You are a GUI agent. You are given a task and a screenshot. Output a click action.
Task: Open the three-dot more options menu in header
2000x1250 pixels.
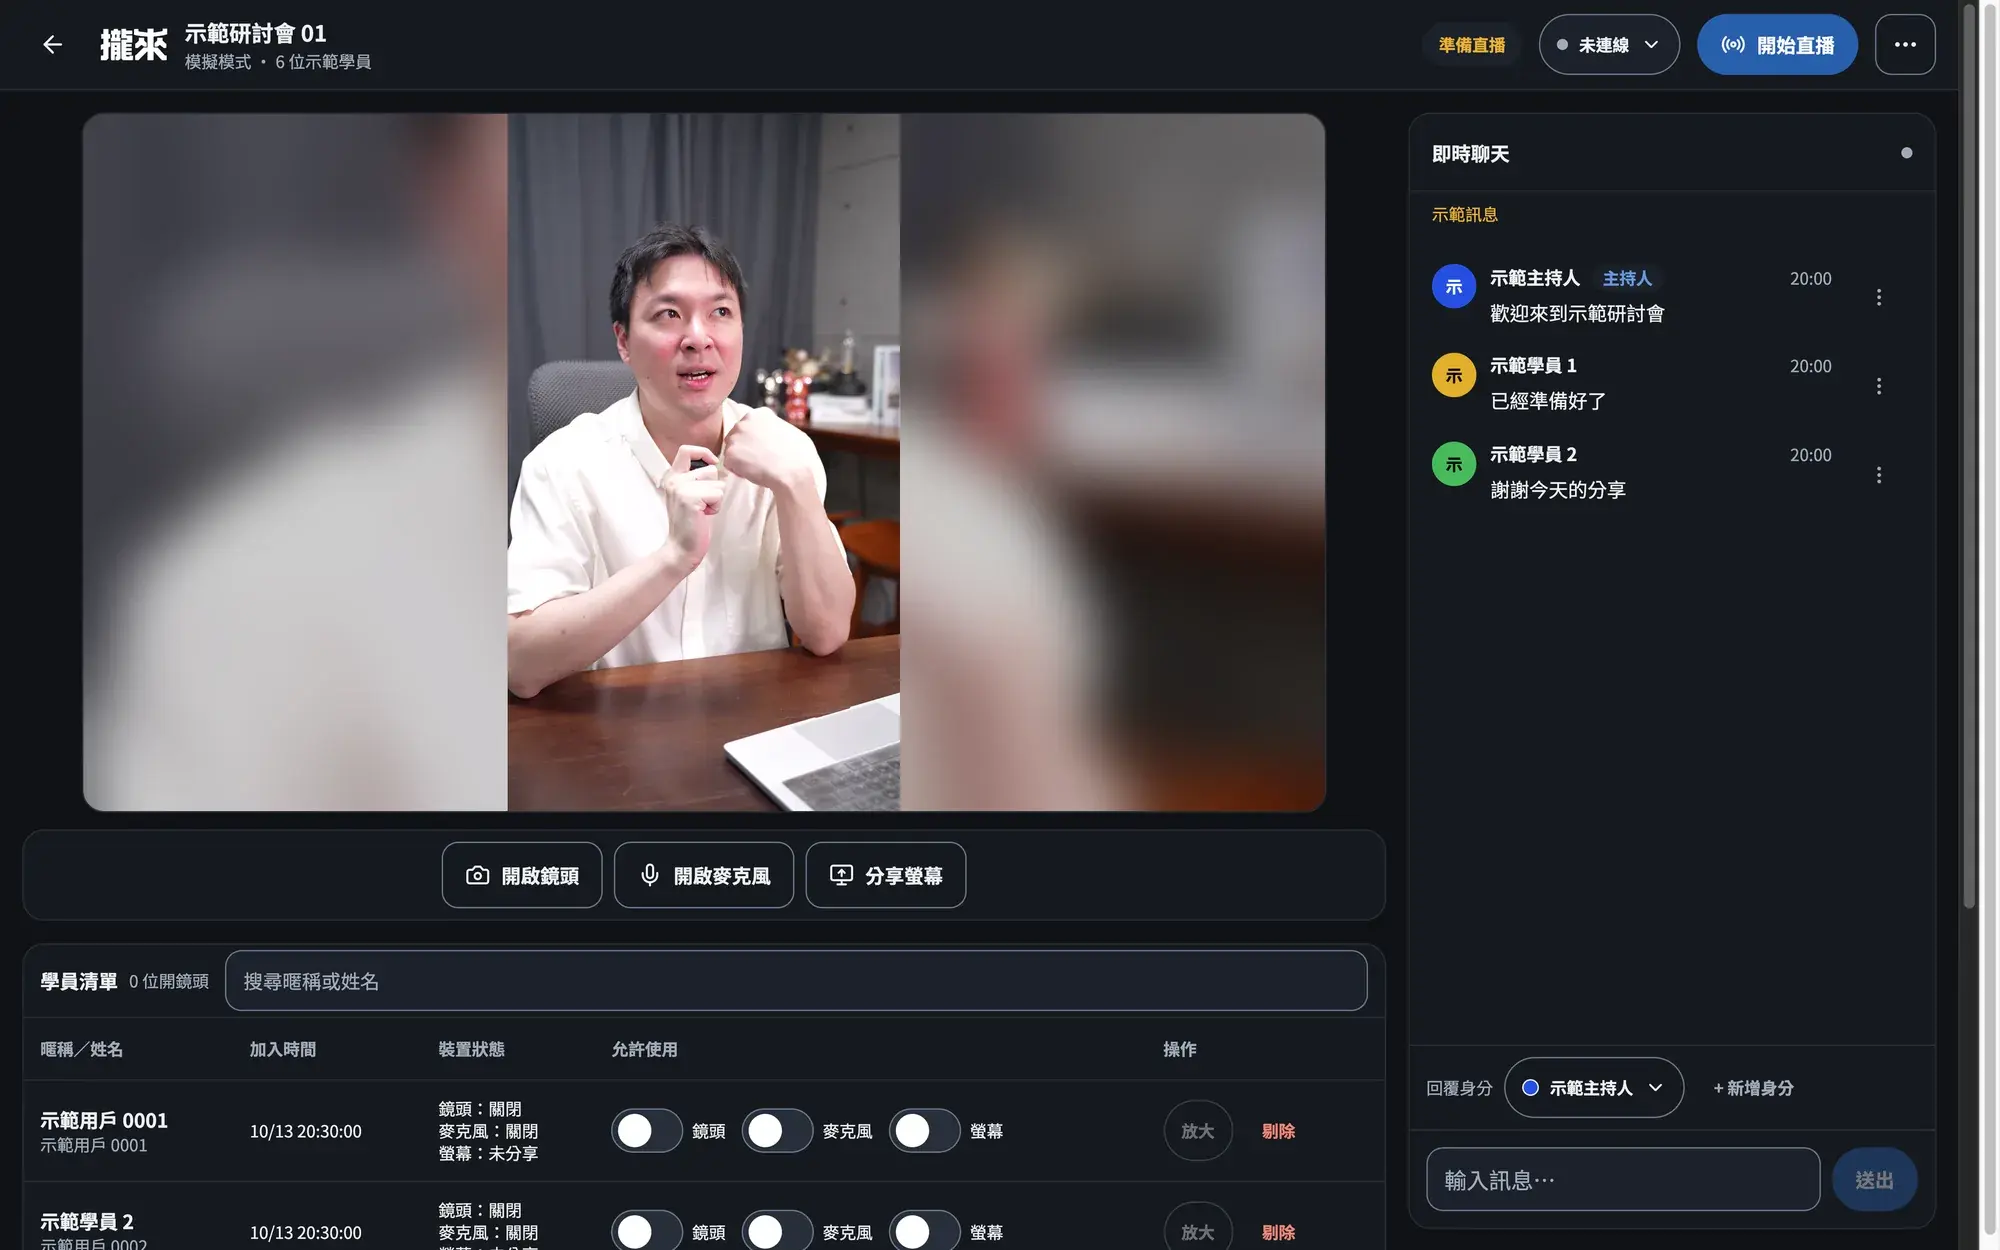[1905, 45]
